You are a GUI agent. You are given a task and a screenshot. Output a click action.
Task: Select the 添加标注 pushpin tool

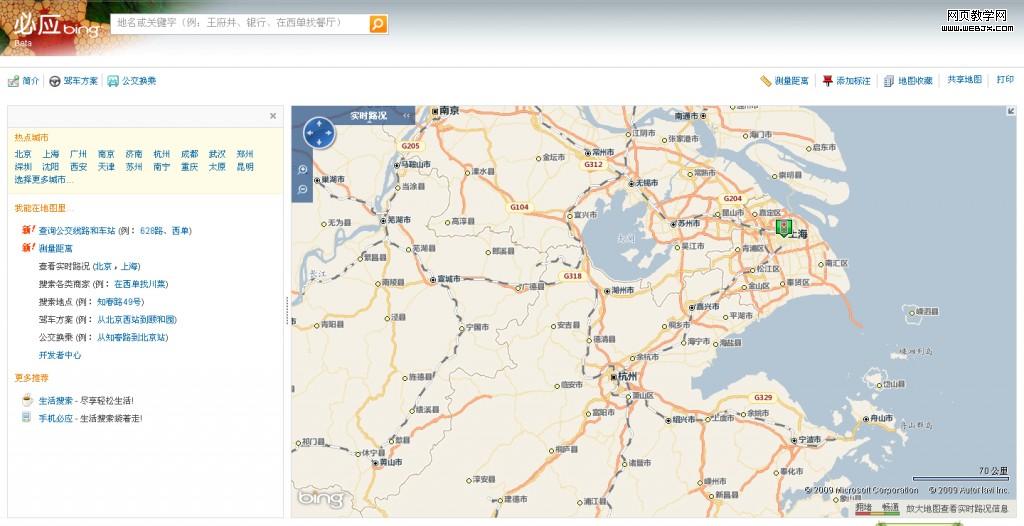click(x=846, y=81)
